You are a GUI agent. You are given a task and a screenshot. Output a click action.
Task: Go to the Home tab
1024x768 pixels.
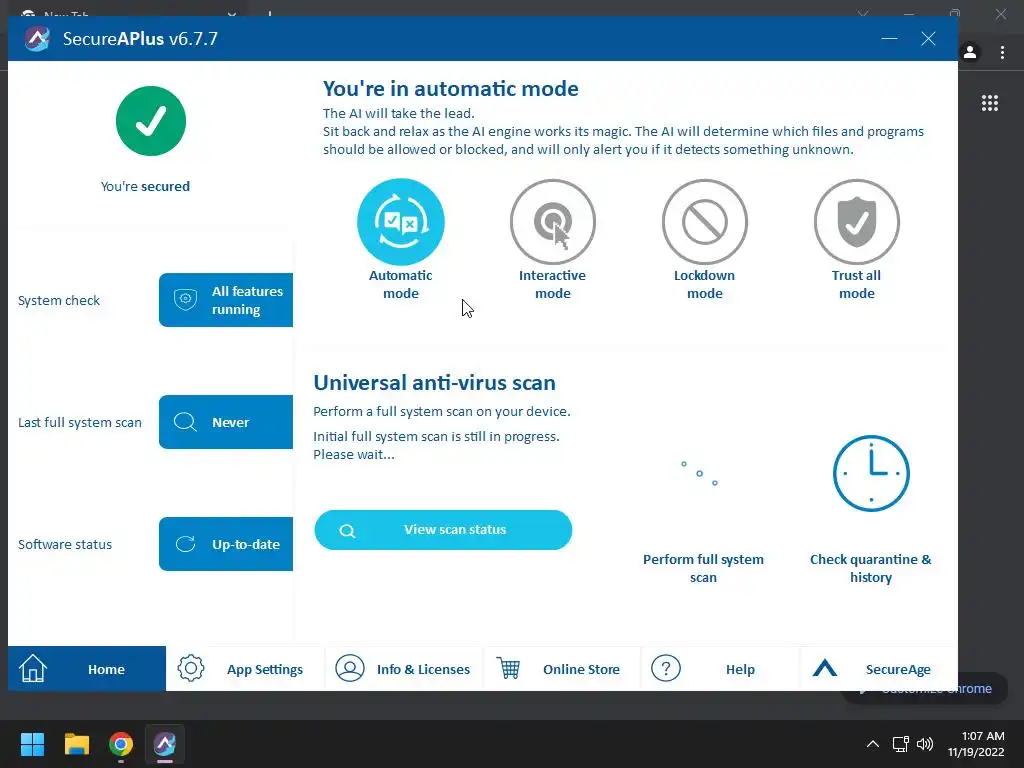pyautogui.click(x=87, y=669)
